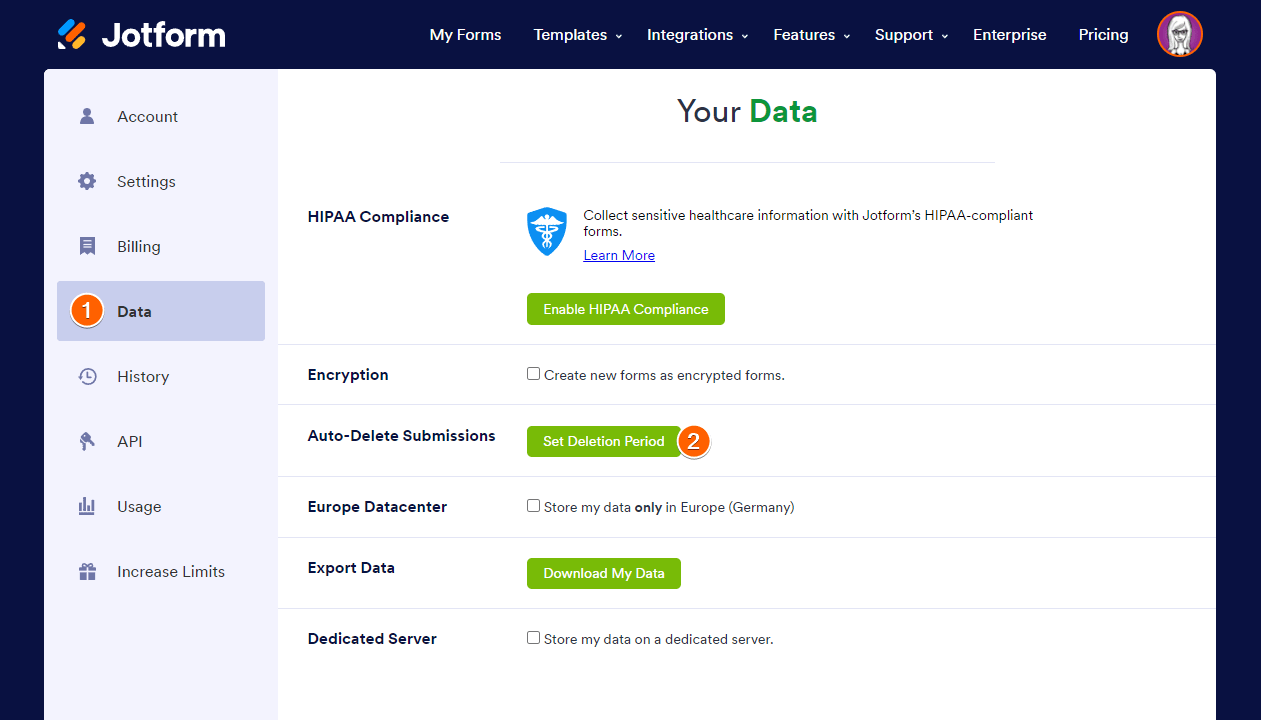The height and width of the screenshot is (720, 1261).
Task: Check Store my data on dedicated server
Action: click(x=533, y=638)
